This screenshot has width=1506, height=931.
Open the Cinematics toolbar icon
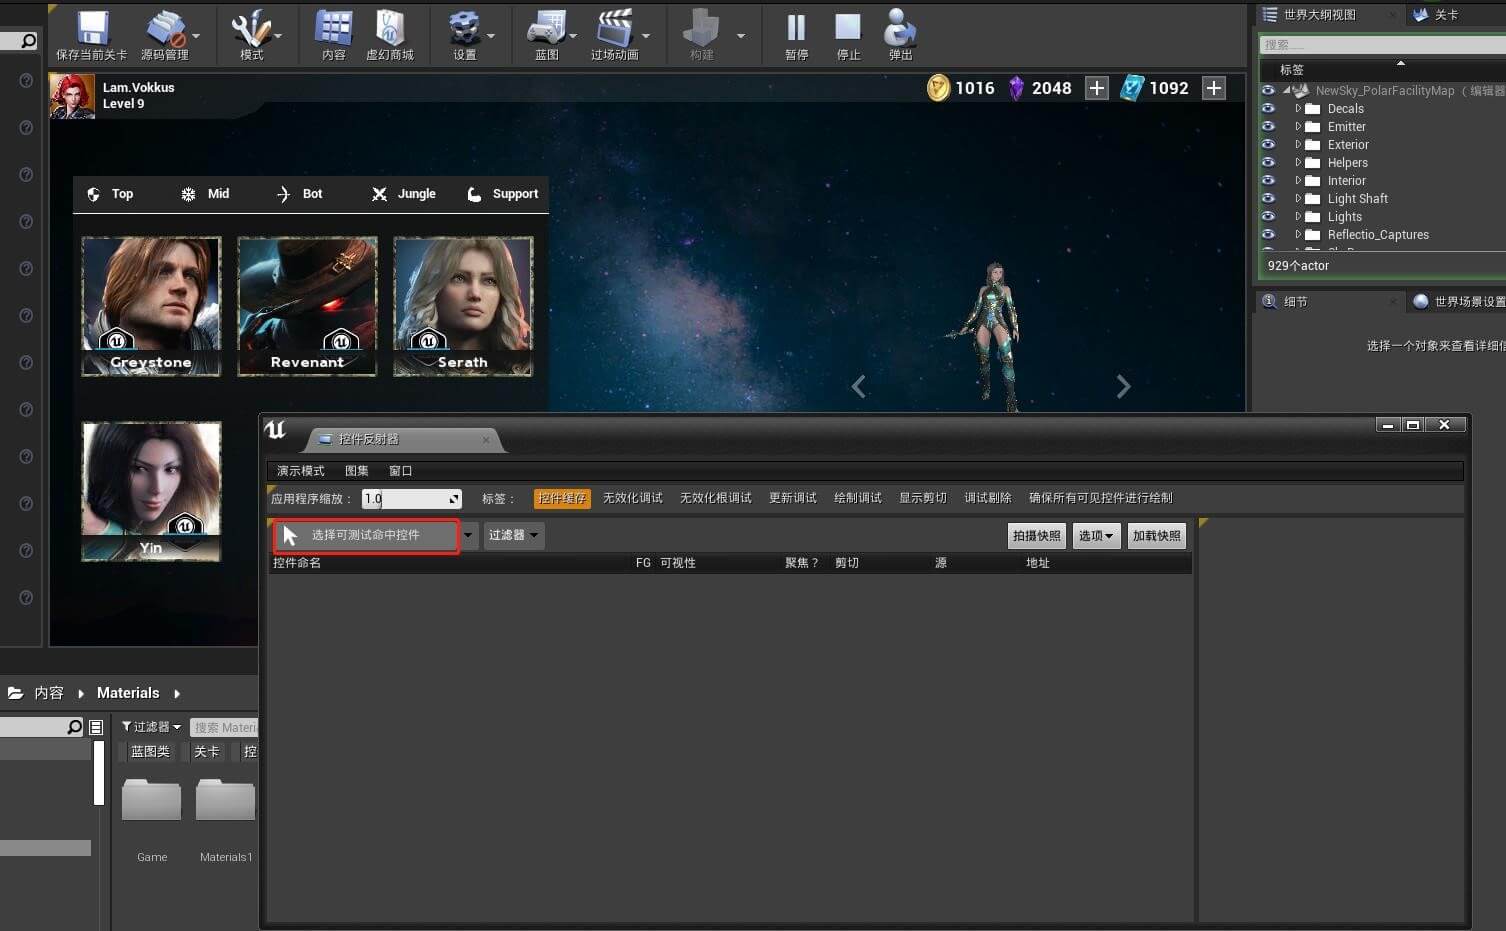click(614, 35)
